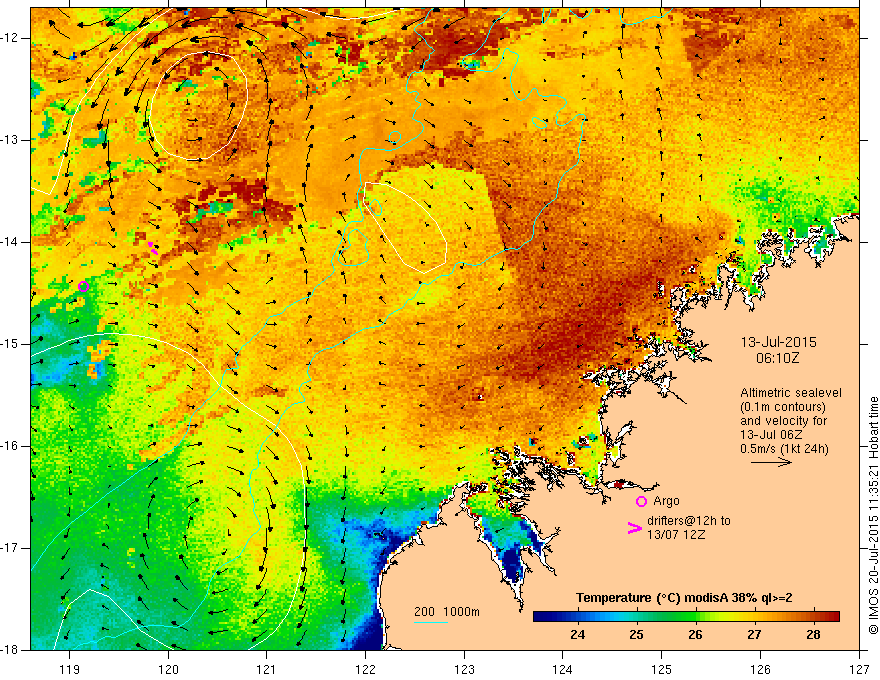The image size is (880, 680).
Task: Click the '13-Jul 06Z' caption line
Action: pos(771,435)
